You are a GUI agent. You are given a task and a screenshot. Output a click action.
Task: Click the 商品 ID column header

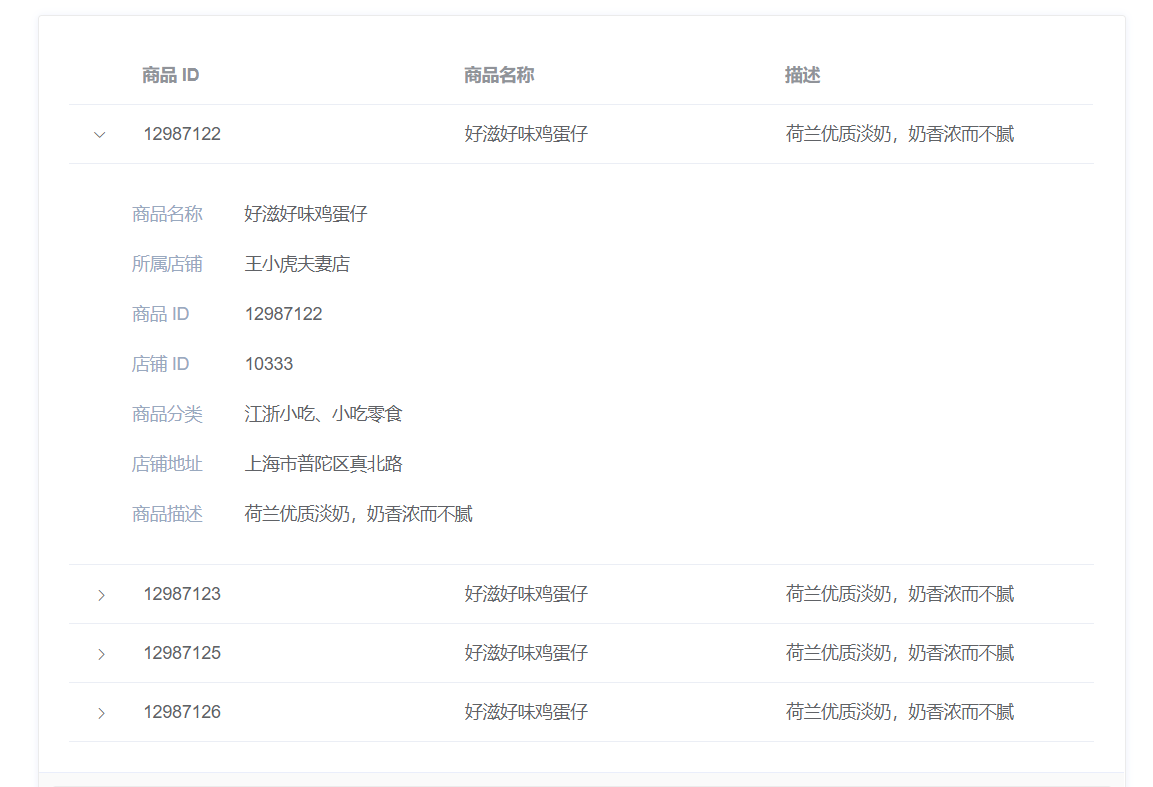169,74
